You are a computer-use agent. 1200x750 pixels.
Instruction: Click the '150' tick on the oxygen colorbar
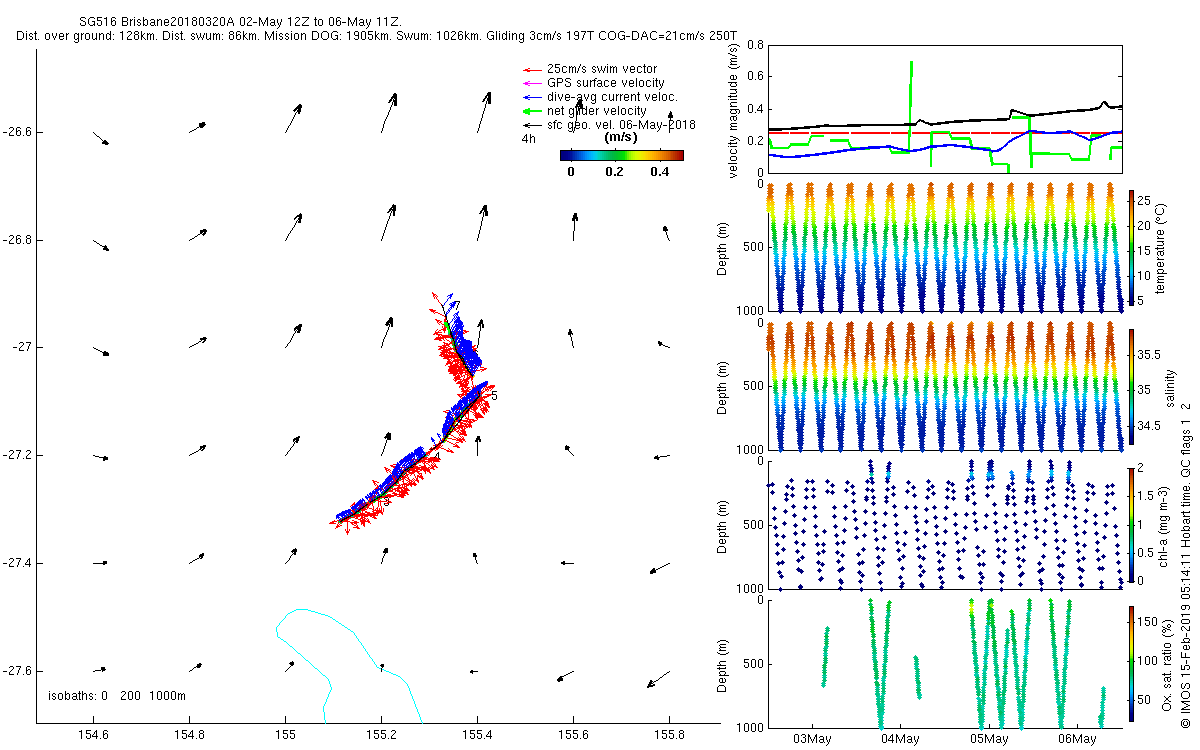[x=1146, y=620]
